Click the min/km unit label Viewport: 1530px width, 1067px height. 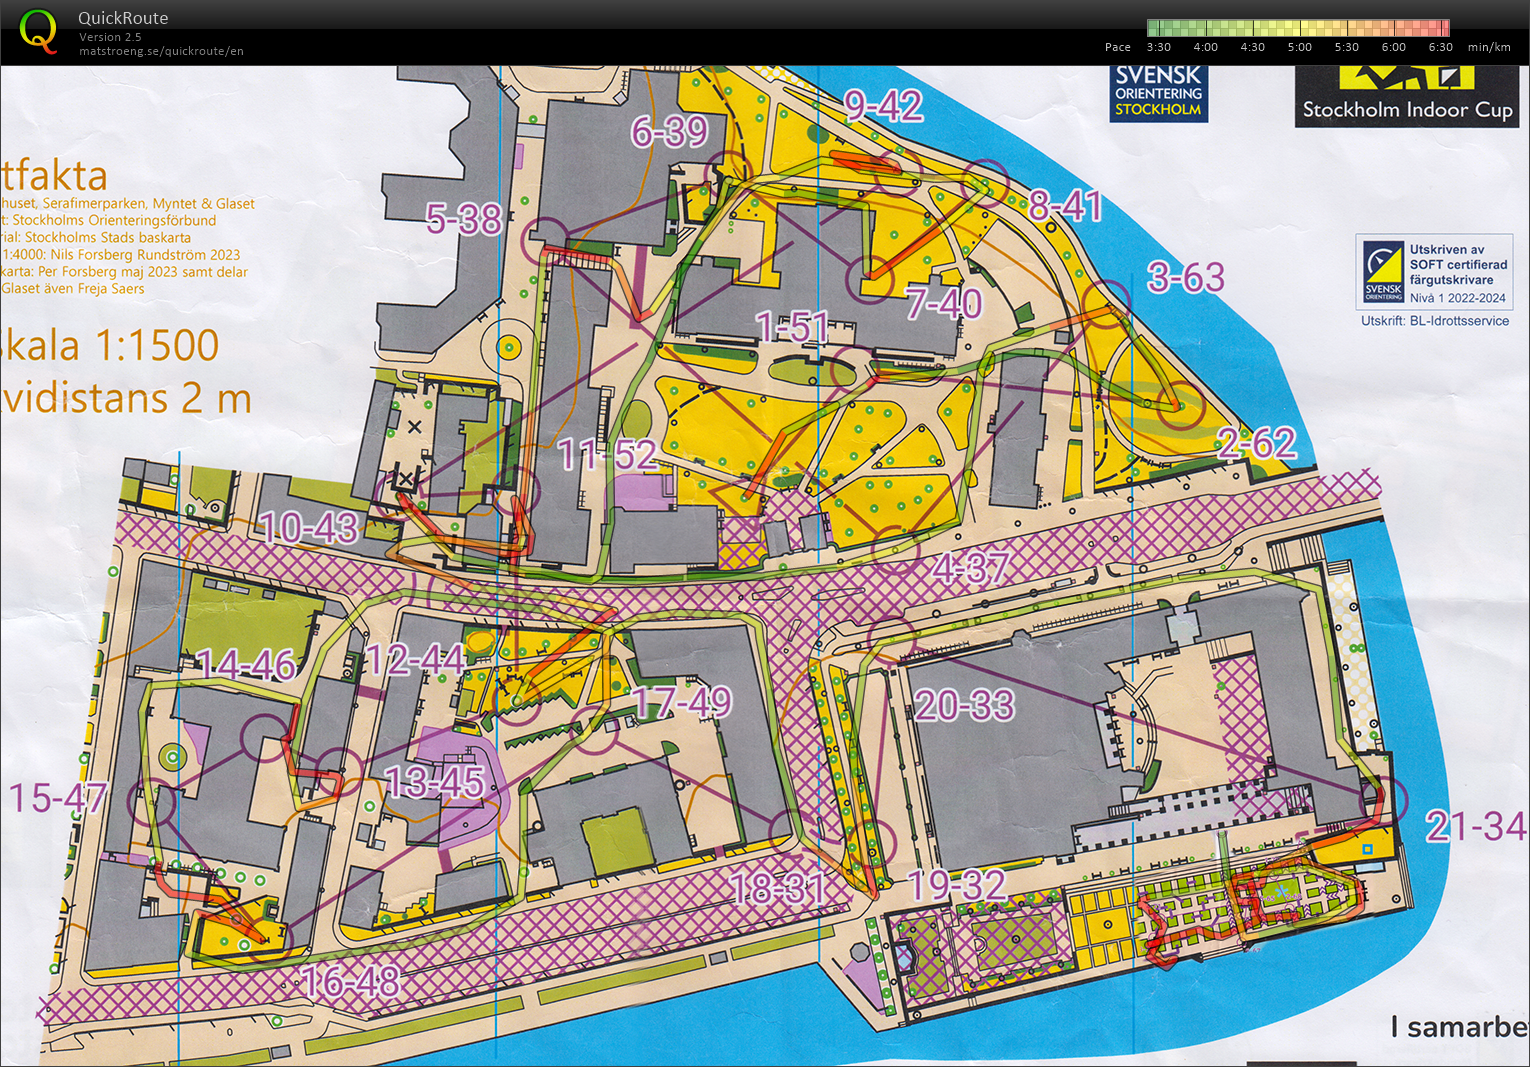(x=1489, y=47)
